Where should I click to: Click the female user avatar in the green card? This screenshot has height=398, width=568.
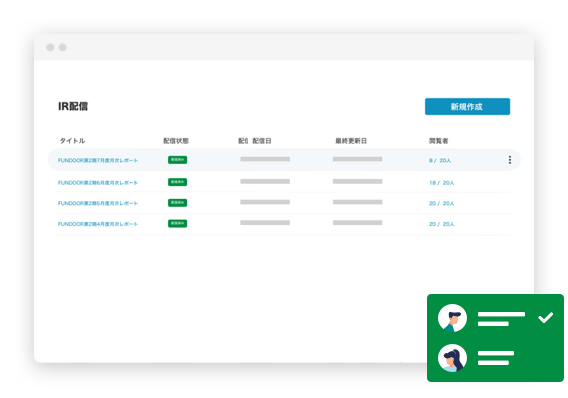pos(452,358)
